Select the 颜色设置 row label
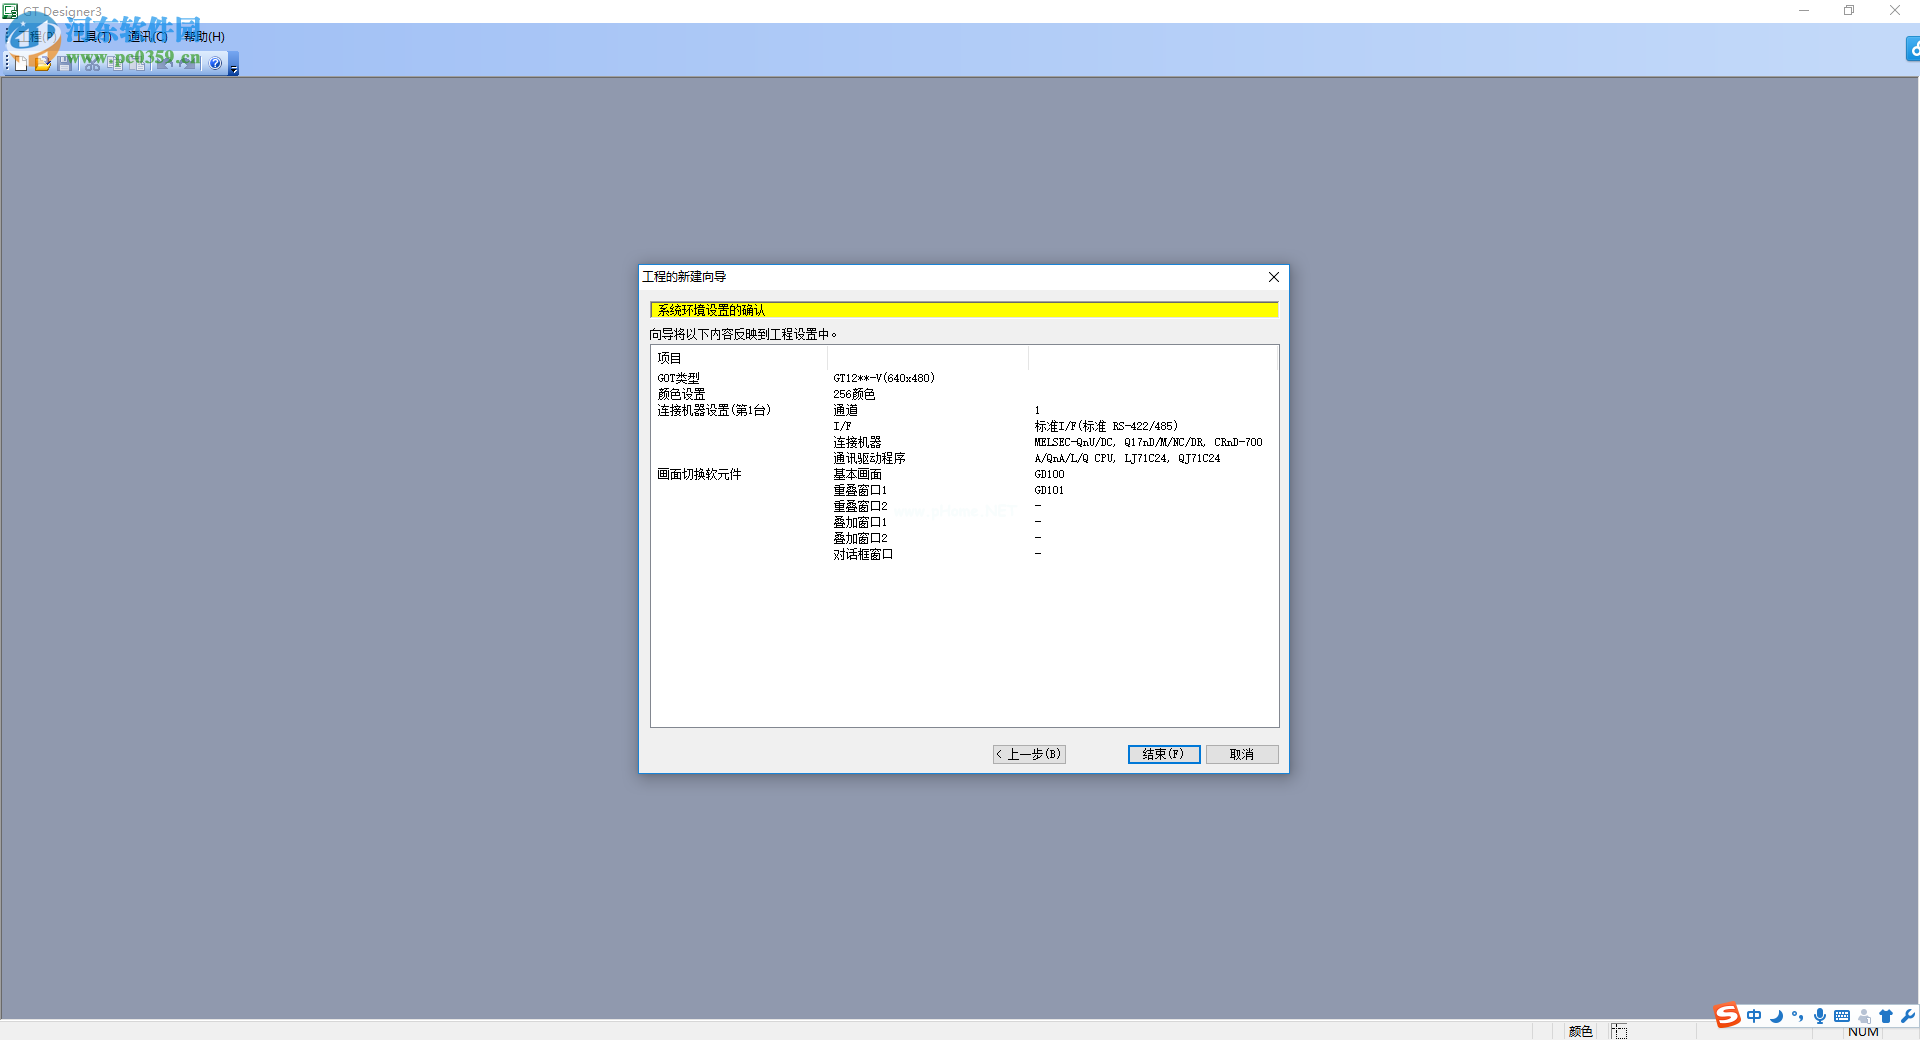 click(681, 394)
